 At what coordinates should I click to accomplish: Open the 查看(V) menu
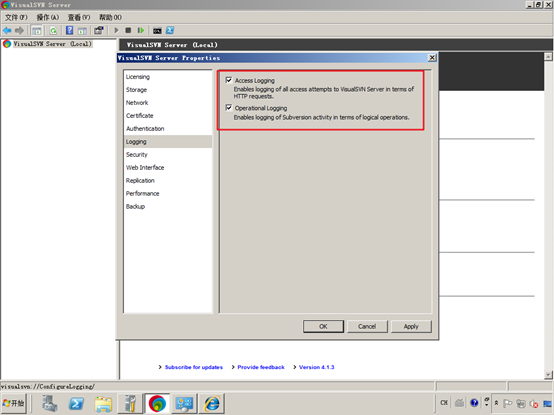click(x=79, y=17)
